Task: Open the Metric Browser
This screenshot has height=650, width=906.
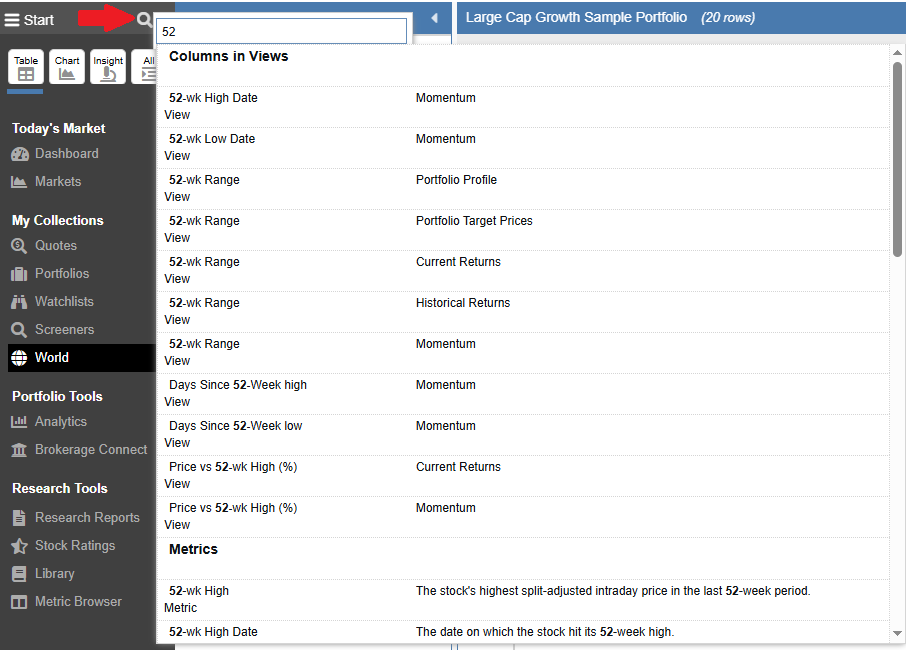Action: (78, 602)
